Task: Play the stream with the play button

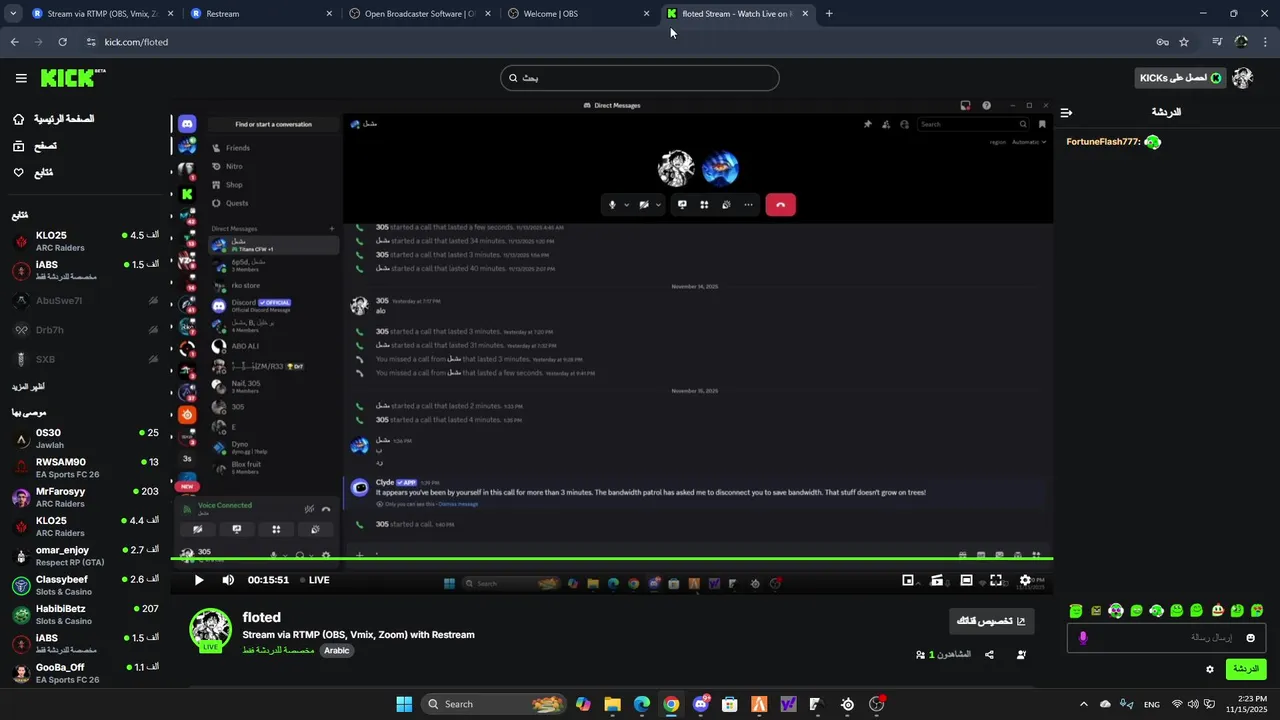Action: (198, 580)
